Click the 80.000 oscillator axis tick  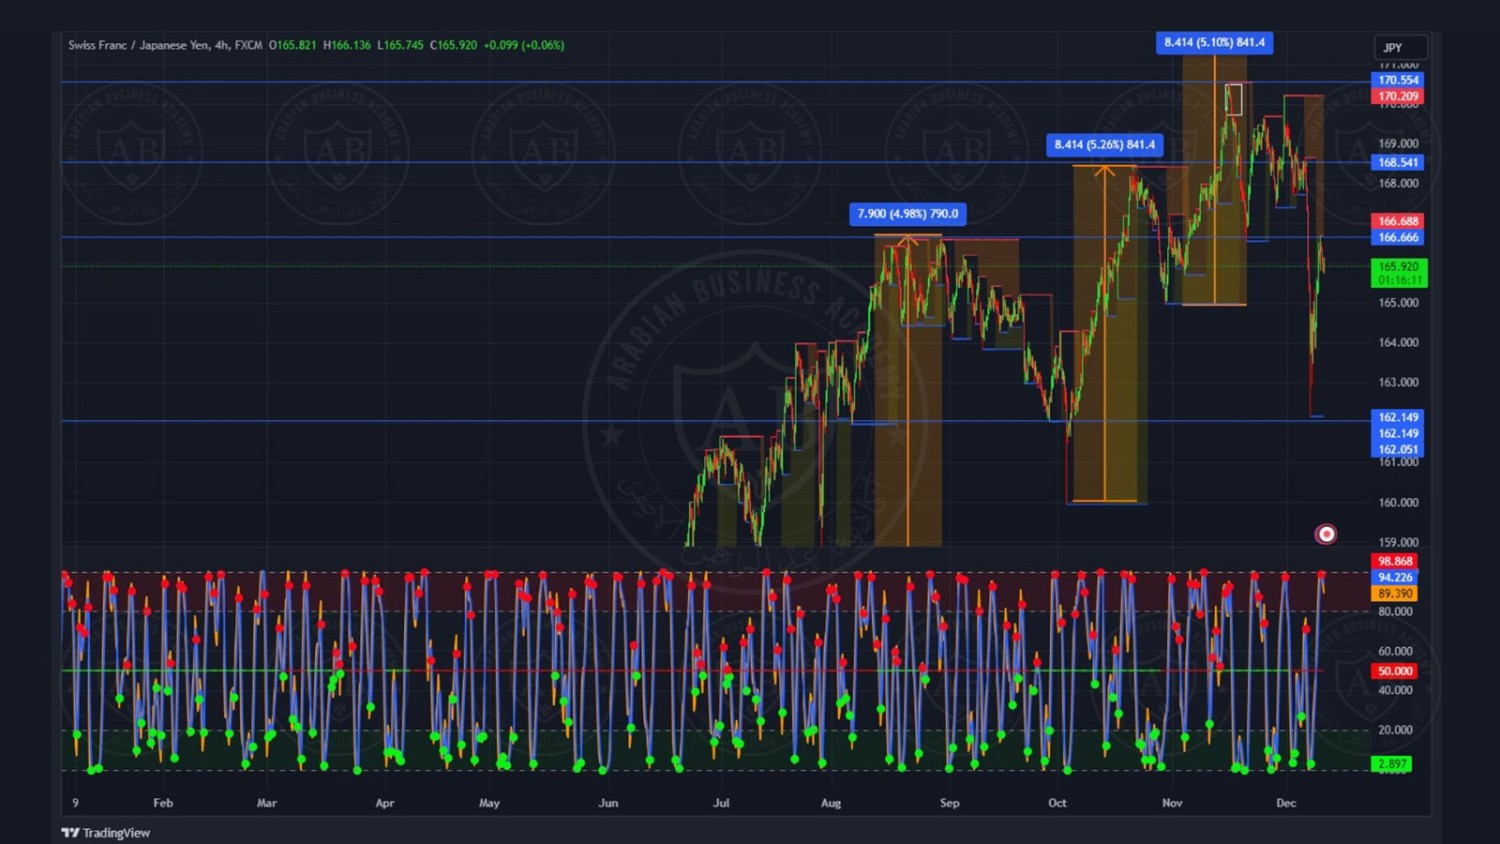tap(1395, 611)
